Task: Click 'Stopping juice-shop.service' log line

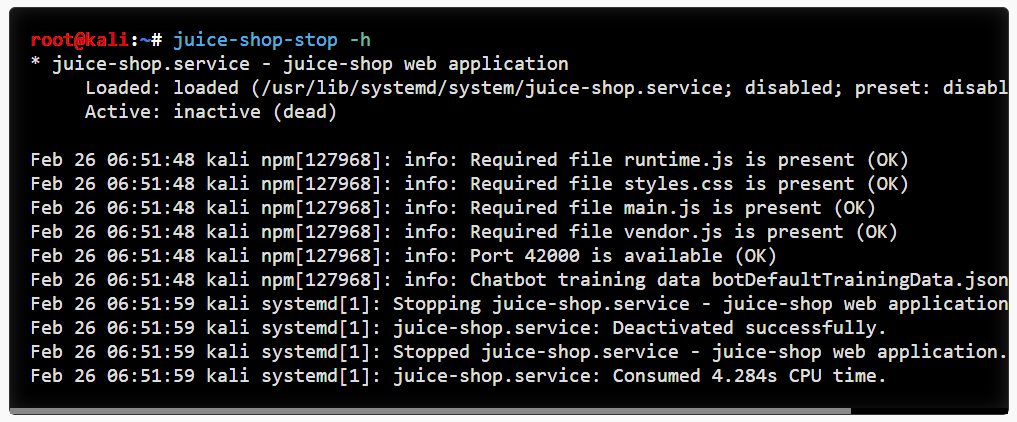Action: (519, 304)
